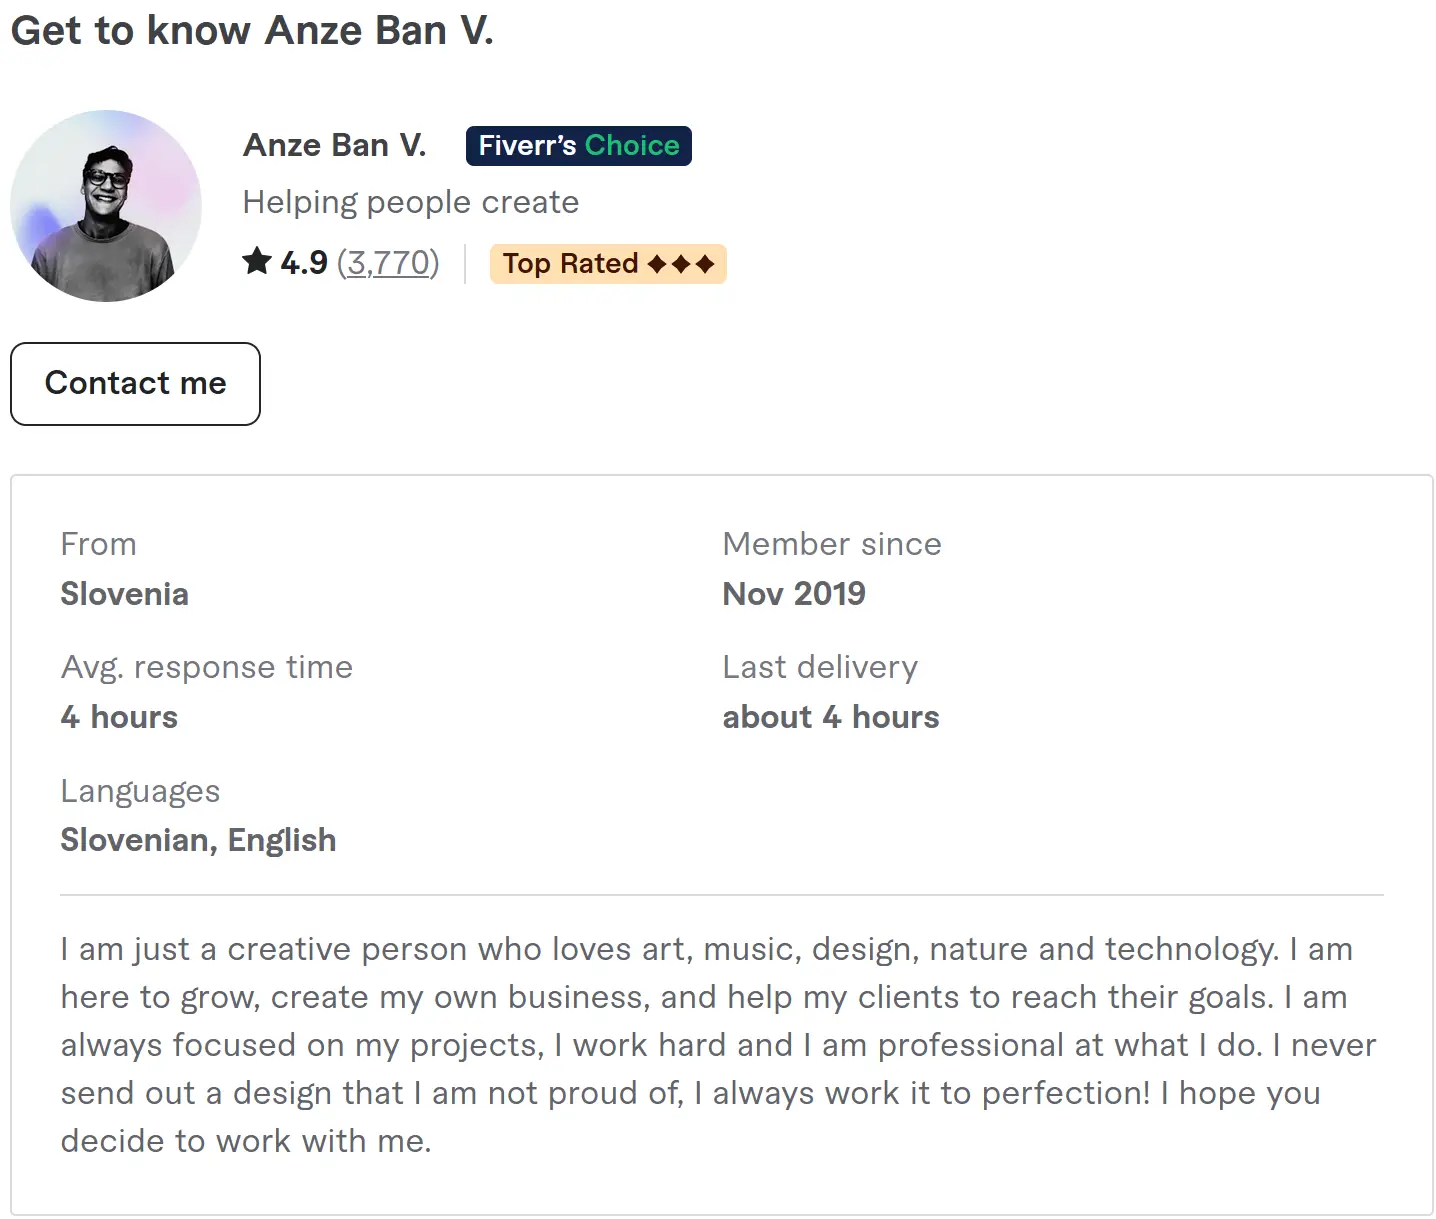Viewport: 1436px width, 1219px height.
Task: Click the Last delivery label
Action: (820, 667)
